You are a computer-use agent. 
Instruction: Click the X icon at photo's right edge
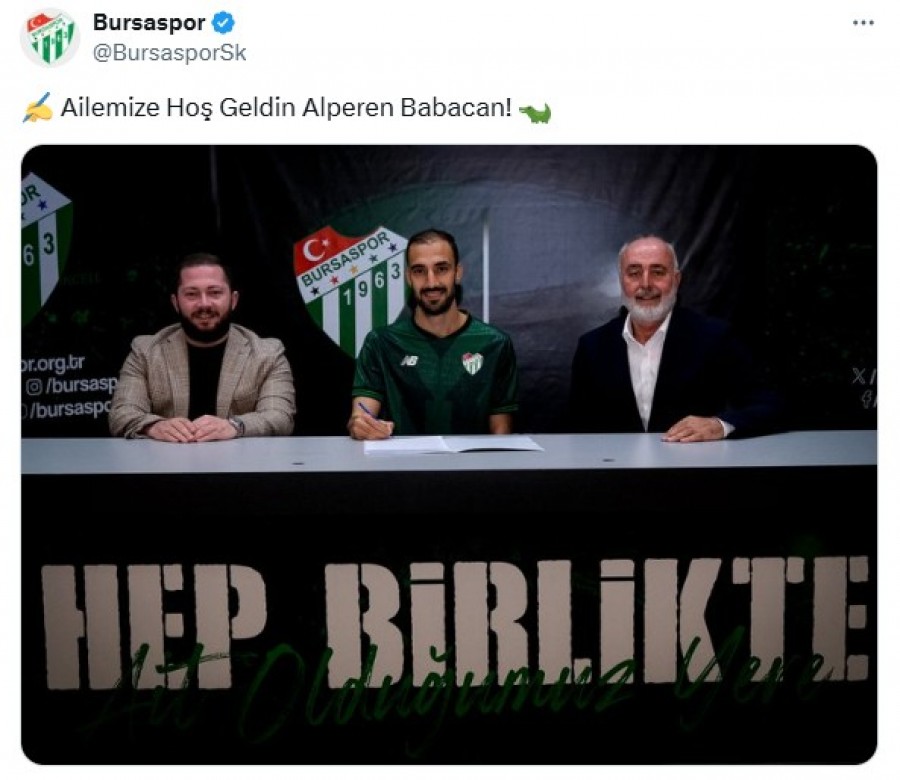[x=859, y=376]
